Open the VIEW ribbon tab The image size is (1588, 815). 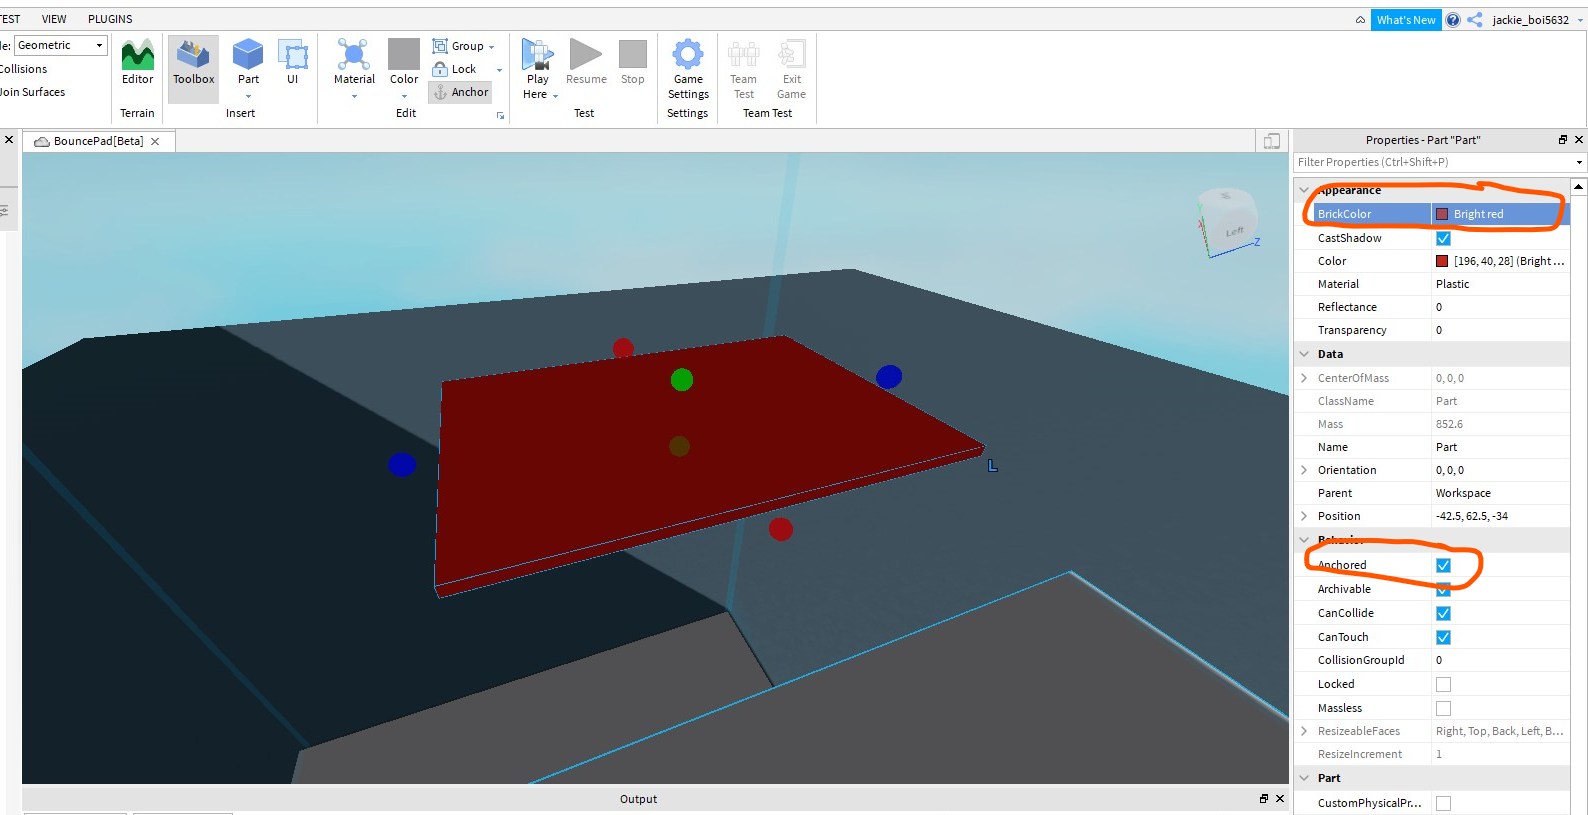[x=54, y=19]
